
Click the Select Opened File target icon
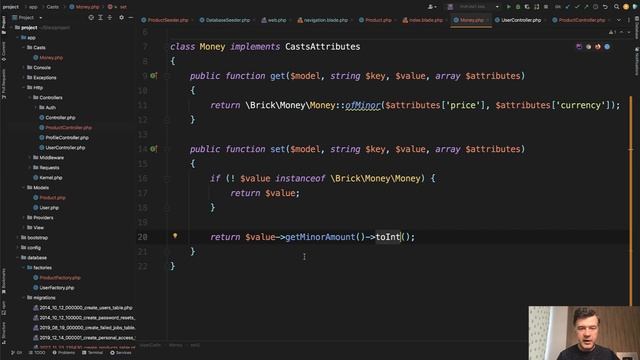91,18
